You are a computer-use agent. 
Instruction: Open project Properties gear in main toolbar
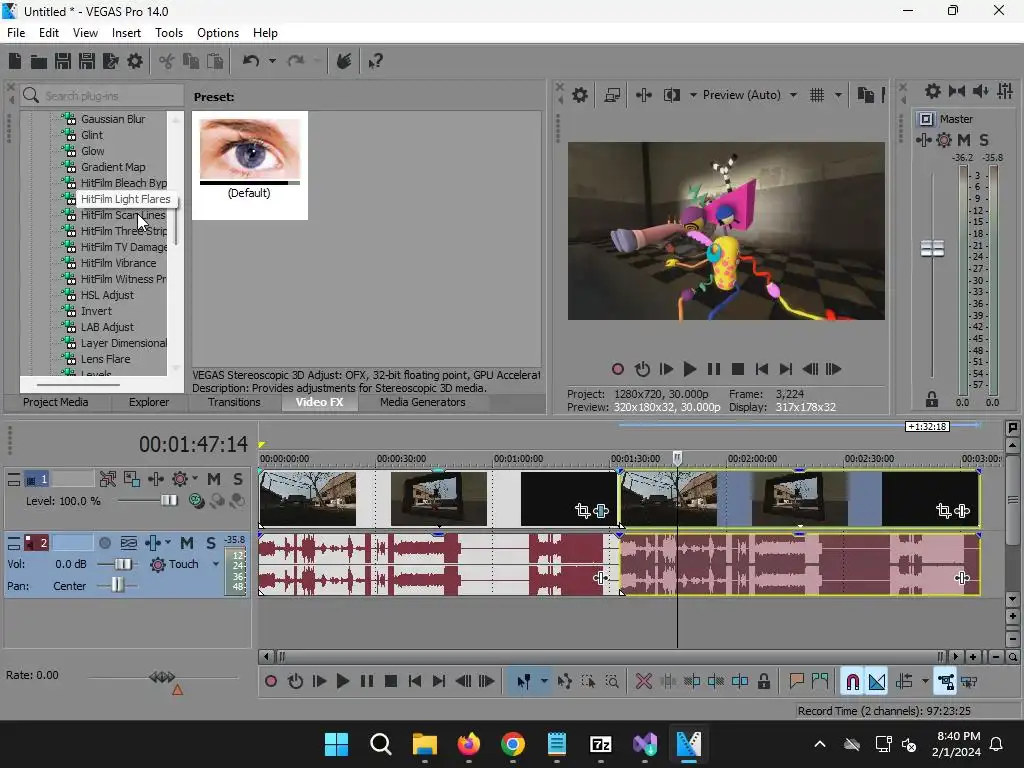point(135,61)
